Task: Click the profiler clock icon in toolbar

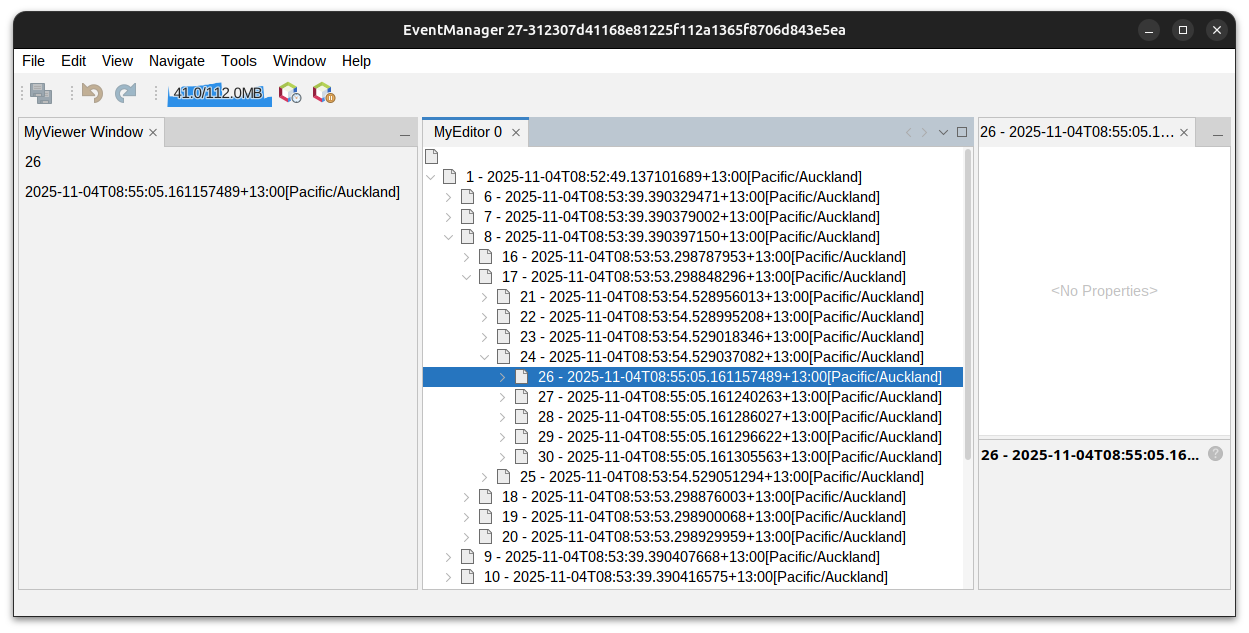Action: click(x=290, y=93)
